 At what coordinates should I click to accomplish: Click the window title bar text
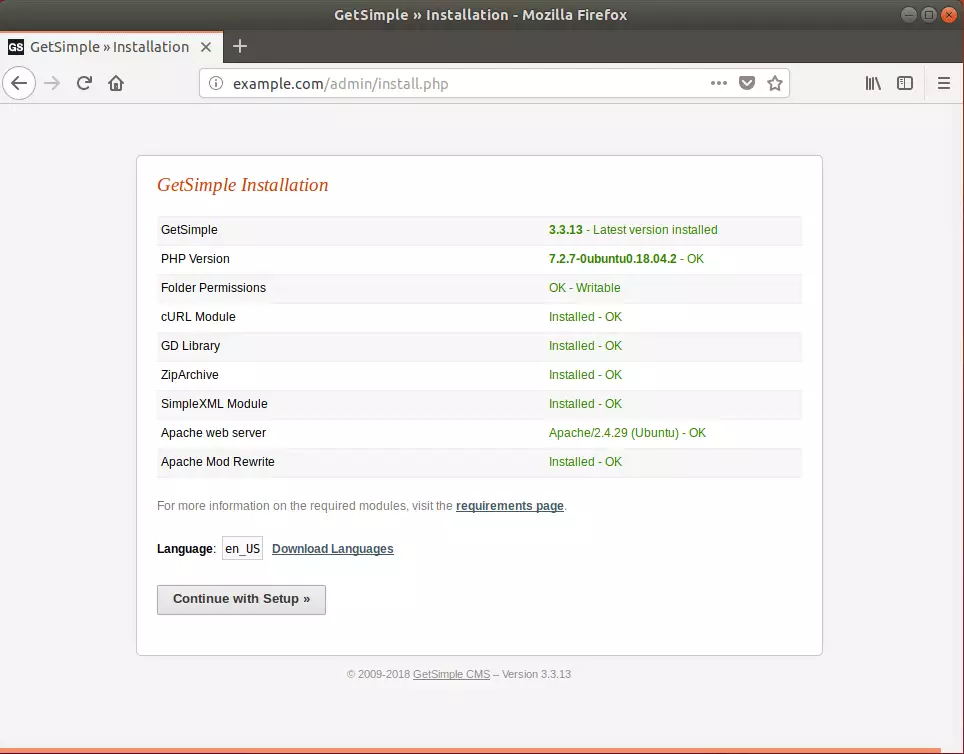tap(480, 15)
